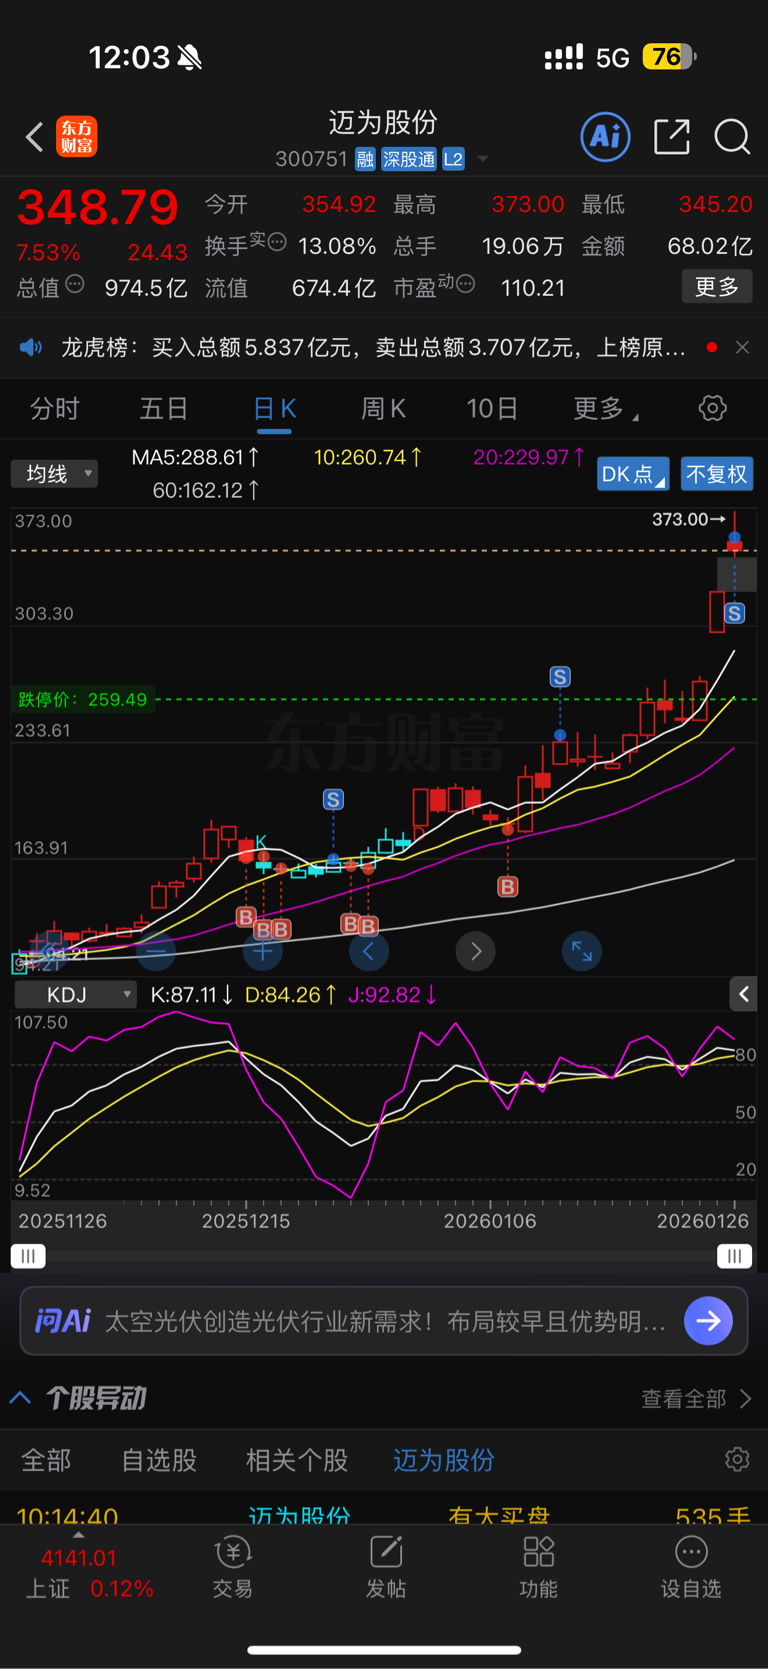Tap the 东方财富 logo icon

click(x=77, y=136)
